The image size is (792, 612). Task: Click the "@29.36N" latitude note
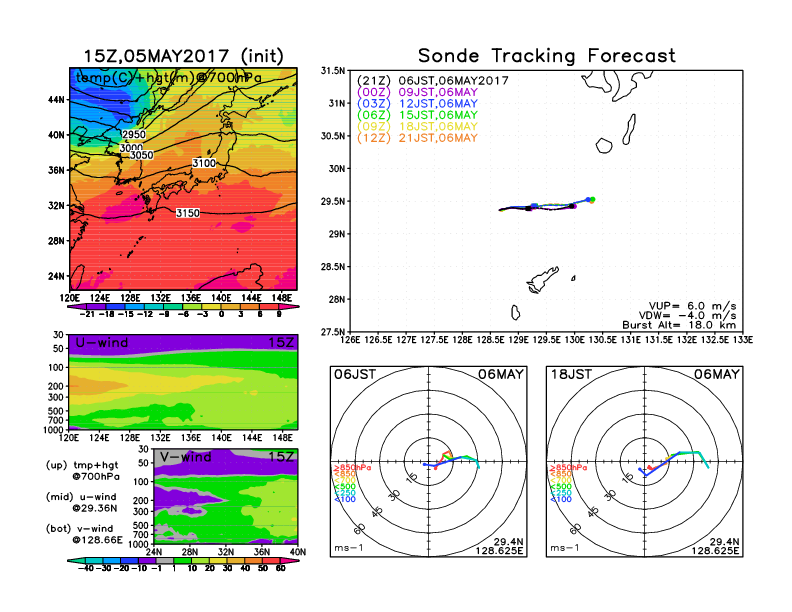click(94, 508)
